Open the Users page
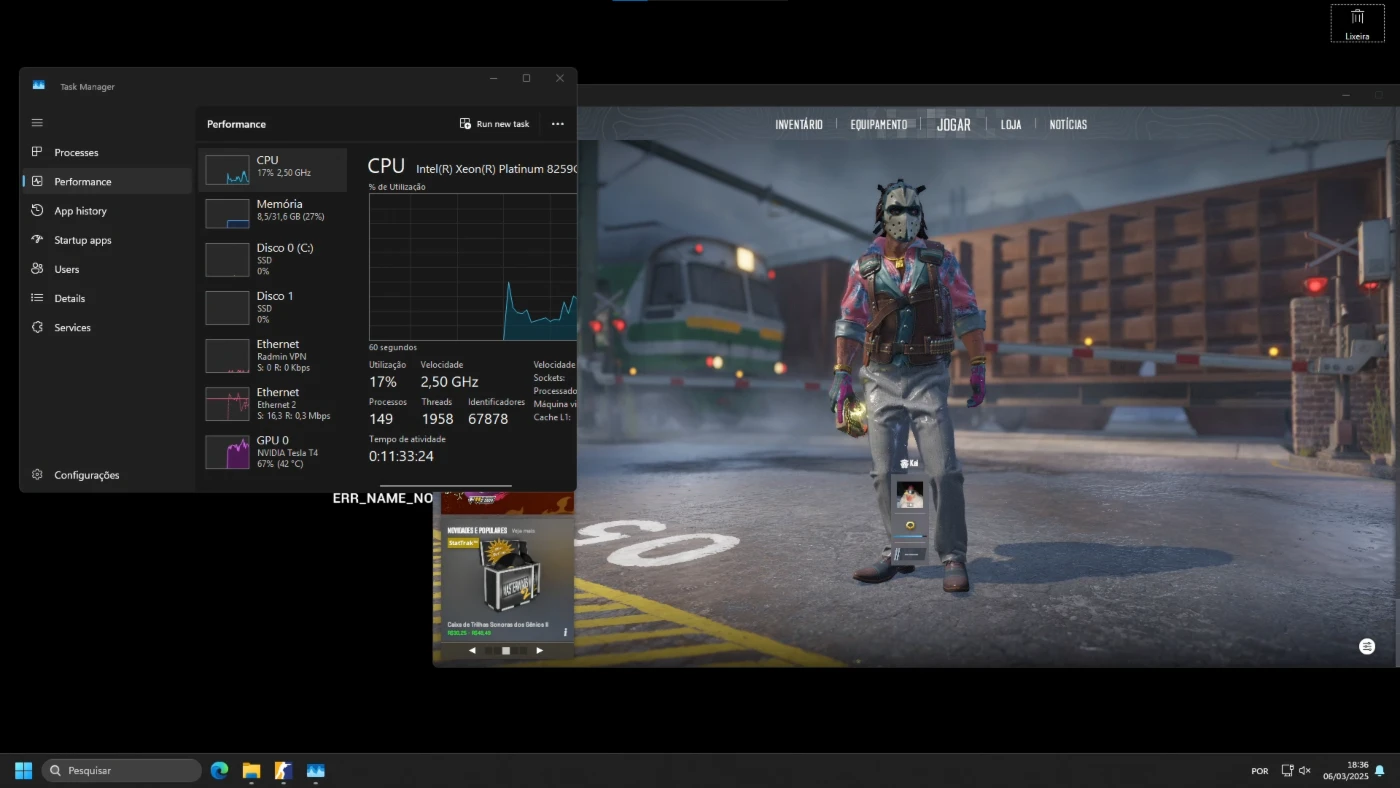1400x788 pixels. click(106, 269)
